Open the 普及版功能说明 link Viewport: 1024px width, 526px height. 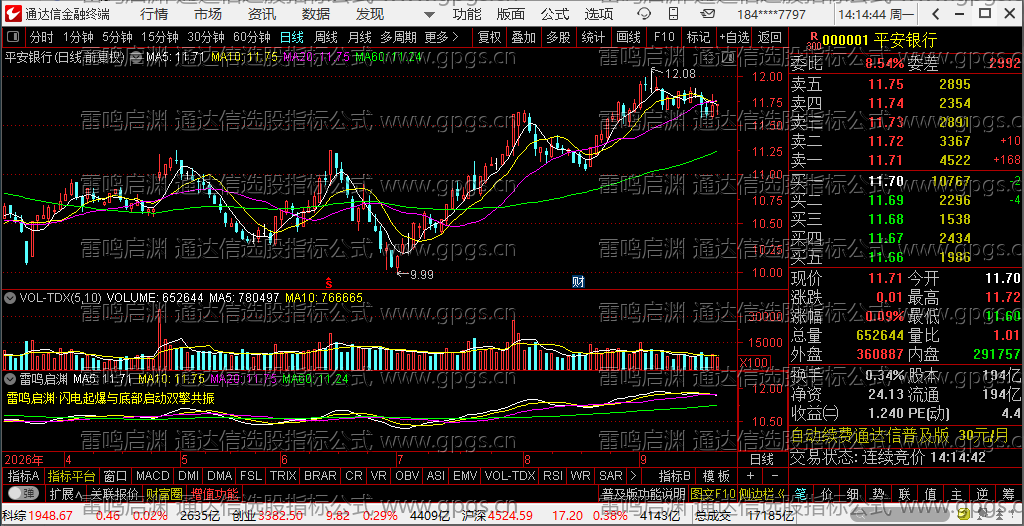643,493
